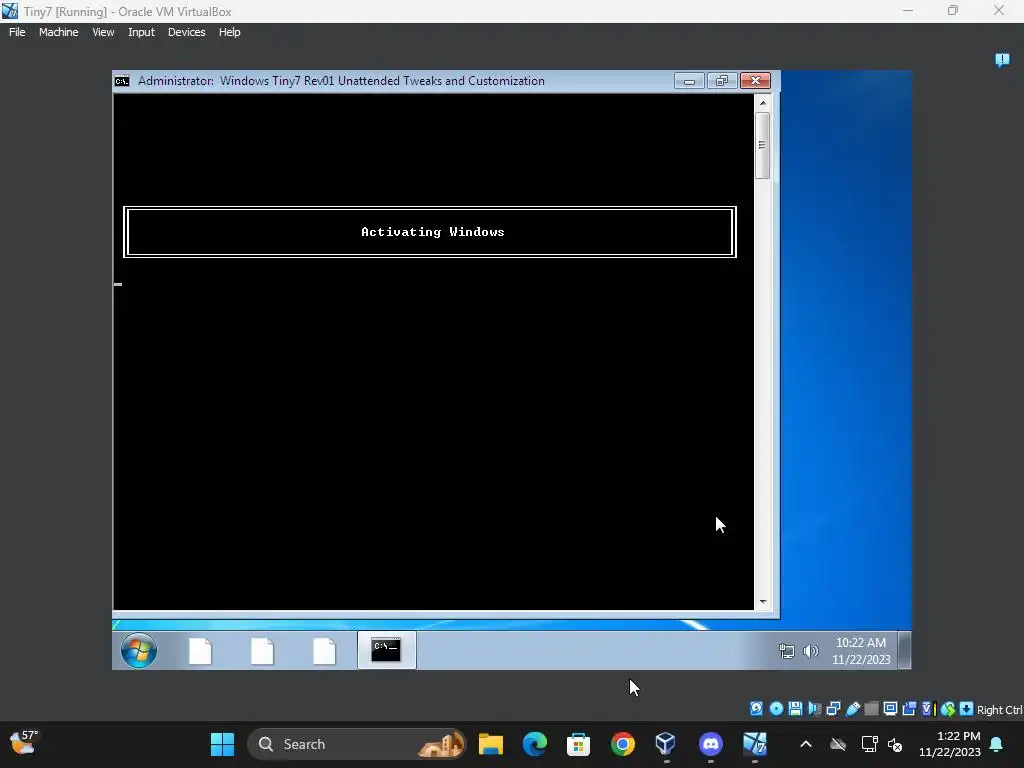Click the third blank pinned taskbar icon
The height and width of the screenshot is (768, 1024).
coord(324,651)
